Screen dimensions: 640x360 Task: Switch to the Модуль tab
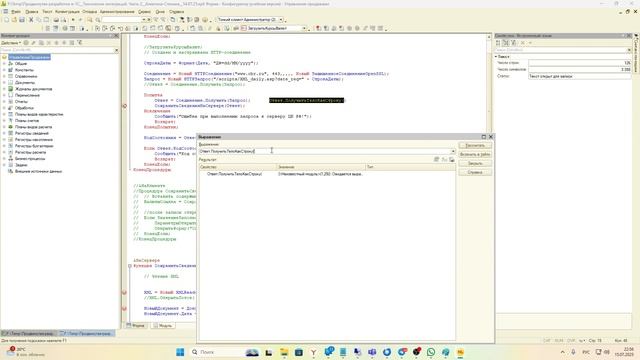[163, 326]
